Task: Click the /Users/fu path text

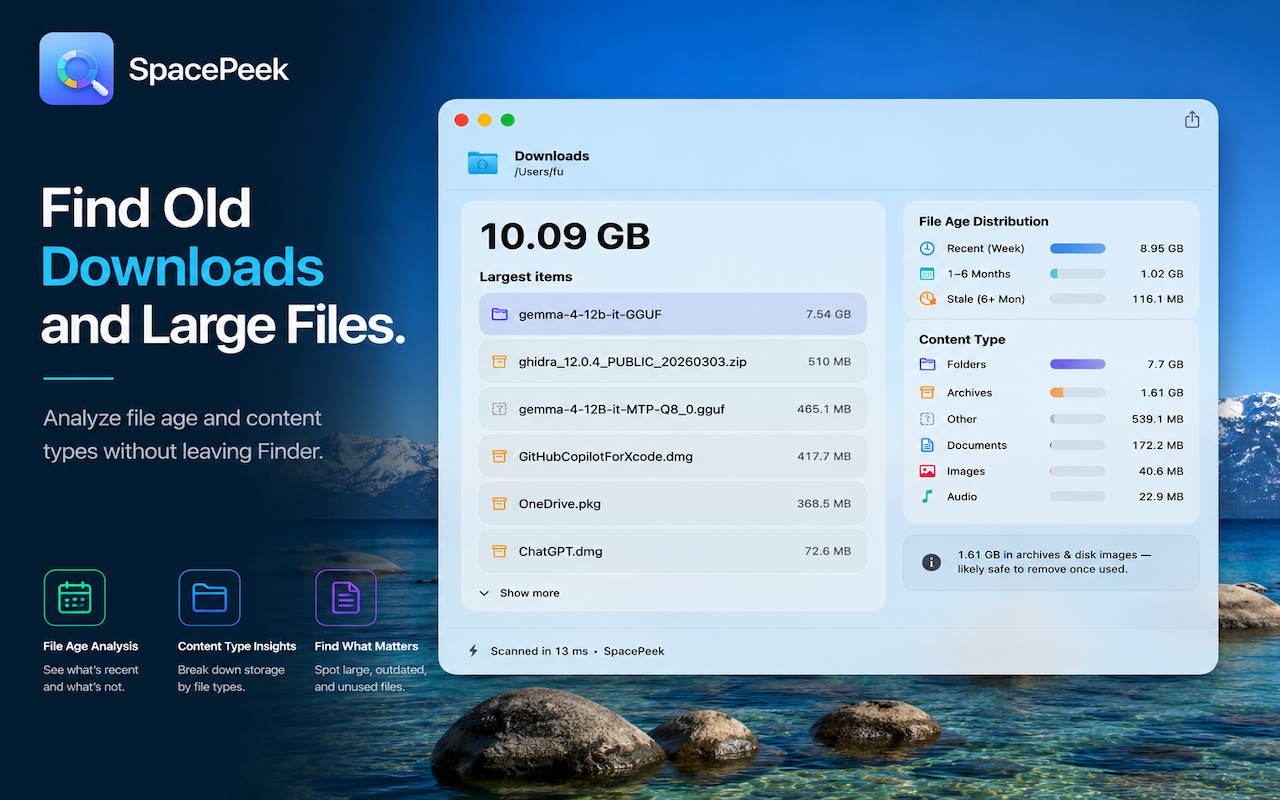Action: coord(539,172)
